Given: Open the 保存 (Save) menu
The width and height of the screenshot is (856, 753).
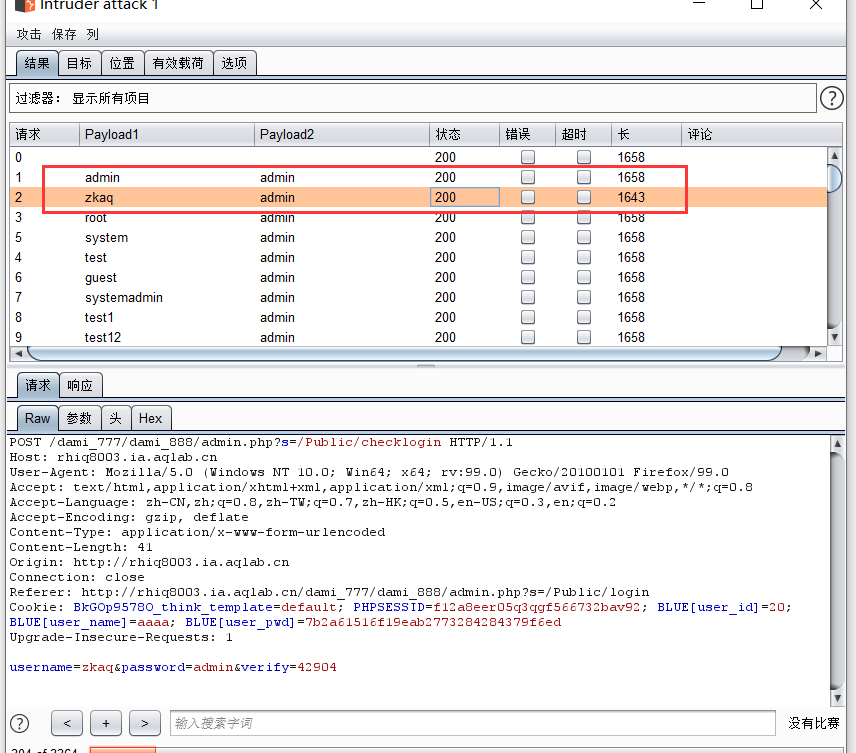Looking at the screenshot, I should (64, 34).
